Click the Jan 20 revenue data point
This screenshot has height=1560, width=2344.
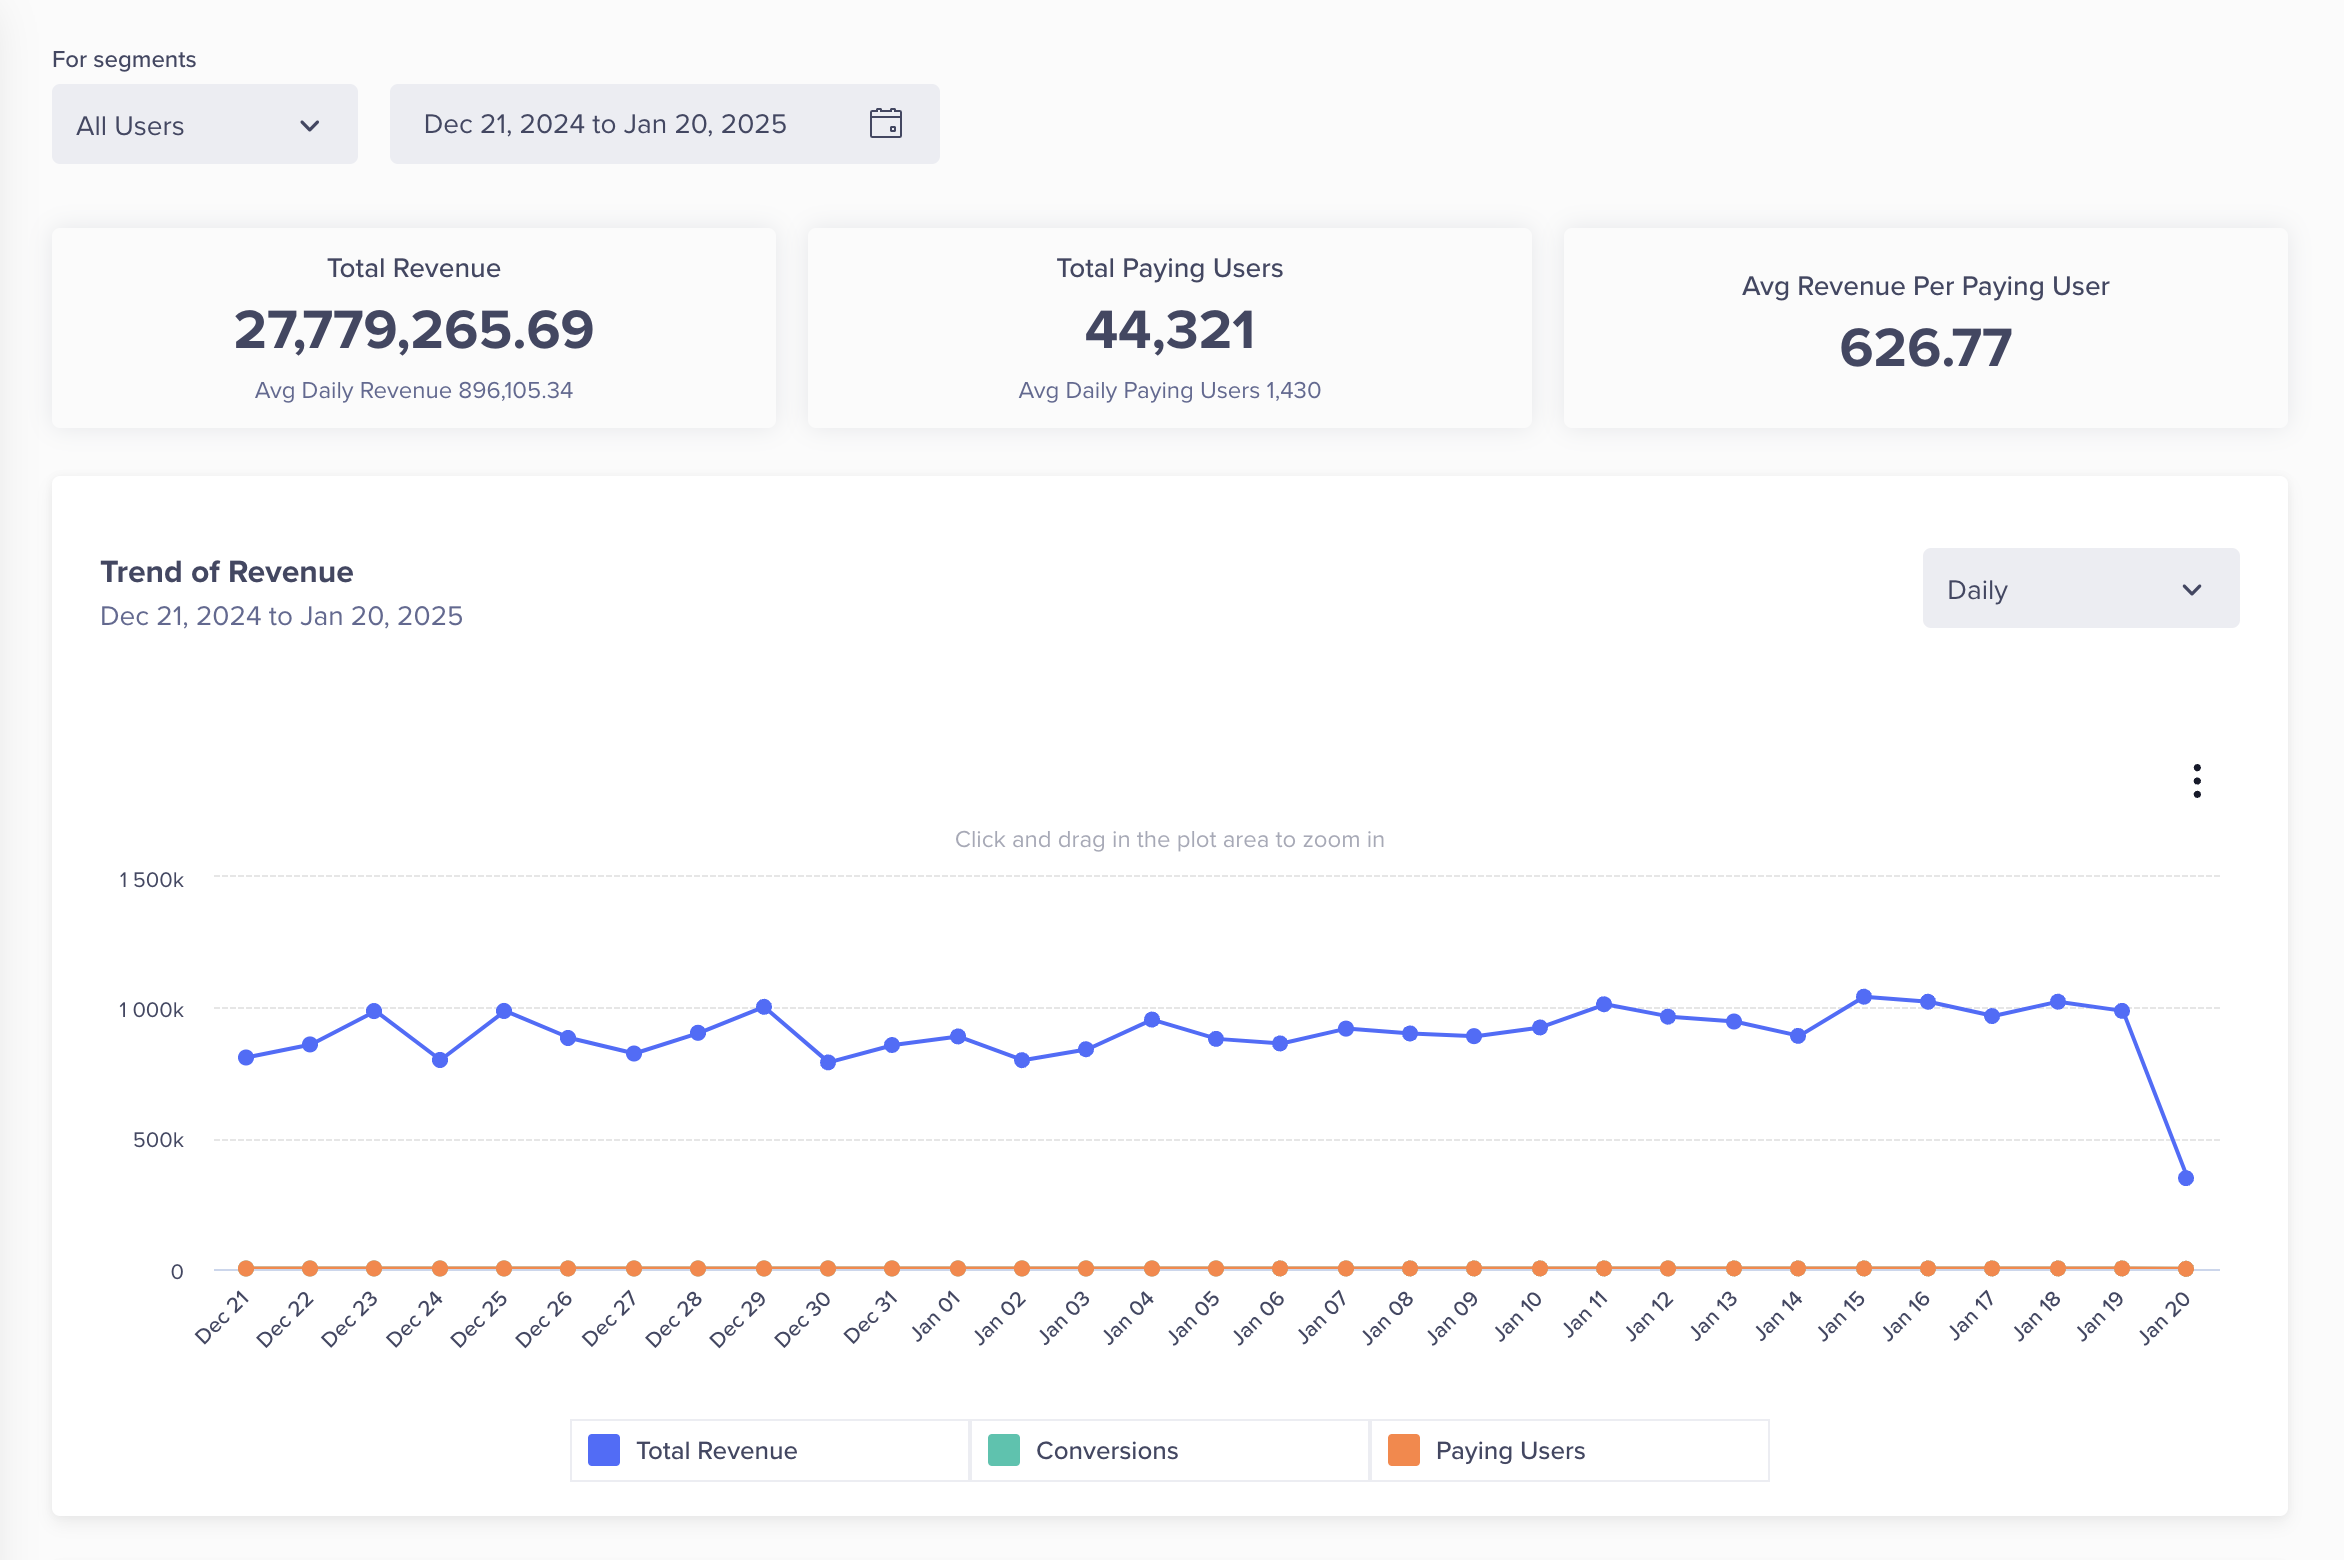point(2186,1178)
